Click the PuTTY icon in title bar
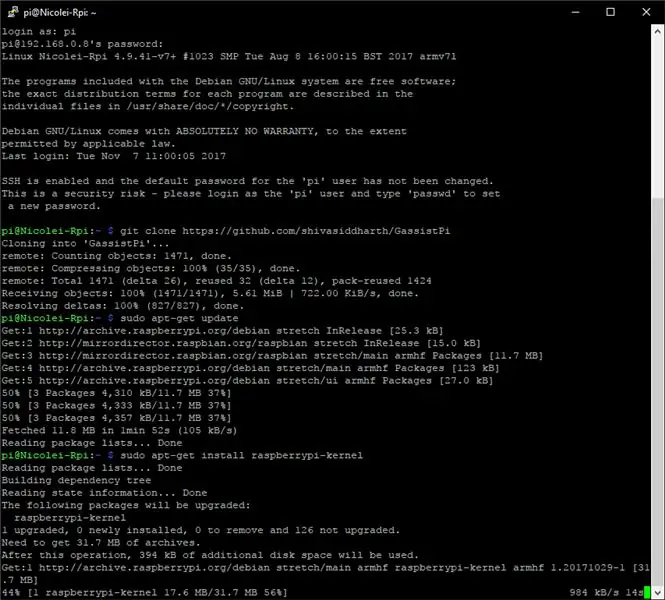The height and width of the screenshot is (600, 665). [x=13, y=12]
